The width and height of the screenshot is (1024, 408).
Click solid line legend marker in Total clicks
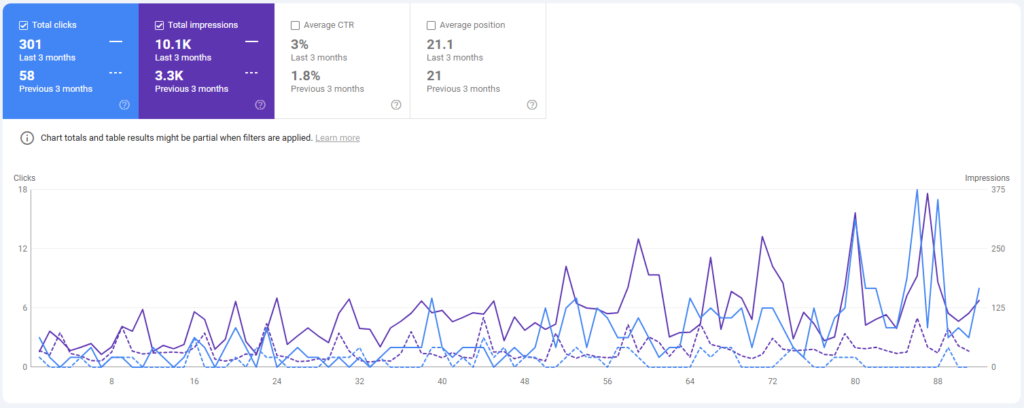tap(116, 42)
